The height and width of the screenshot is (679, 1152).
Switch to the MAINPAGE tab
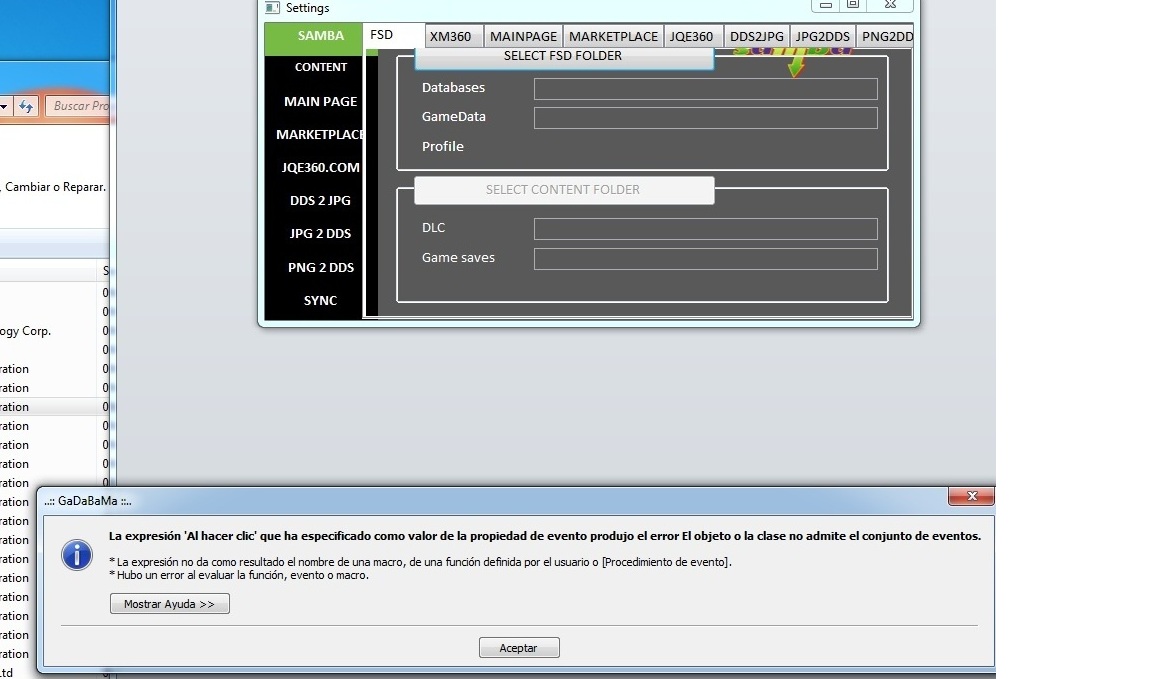(x=523, y=37)
